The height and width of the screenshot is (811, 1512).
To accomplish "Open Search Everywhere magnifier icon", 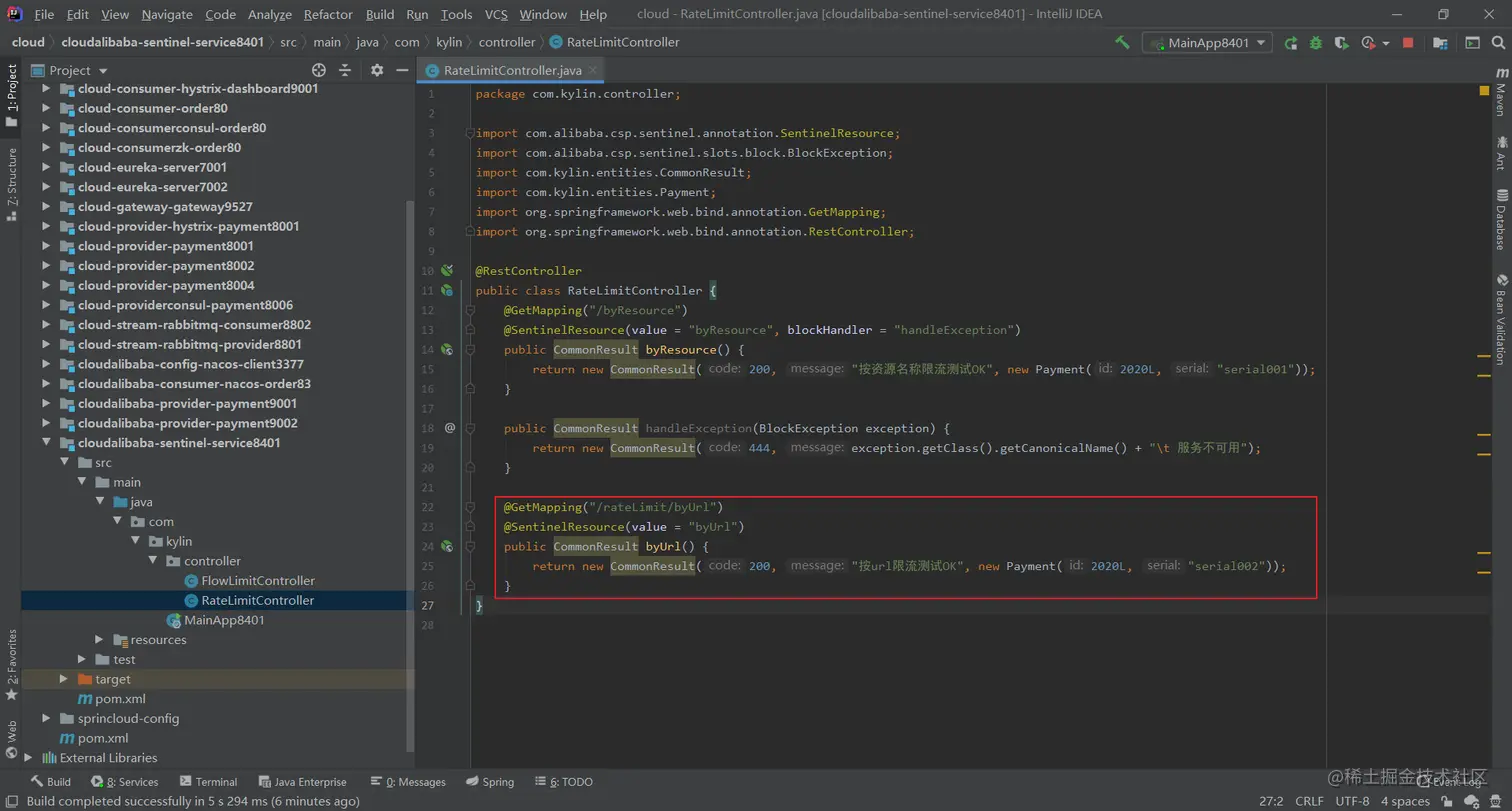I will 1499,43.
